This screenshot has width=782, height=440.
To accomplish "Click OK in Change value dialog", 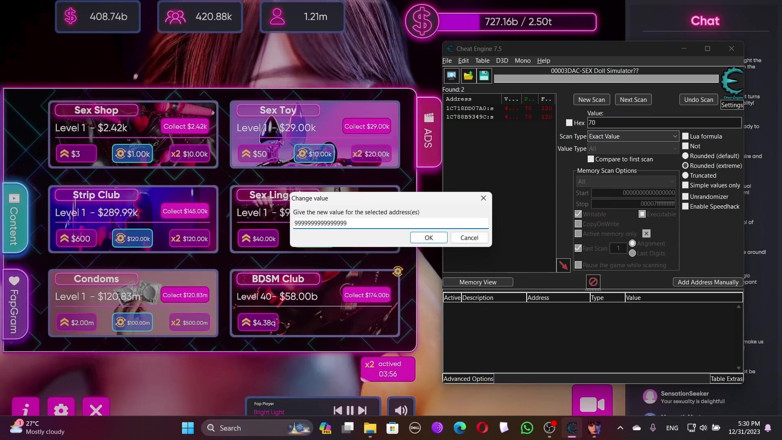I will pyautogui.click(x=428, y=238).
